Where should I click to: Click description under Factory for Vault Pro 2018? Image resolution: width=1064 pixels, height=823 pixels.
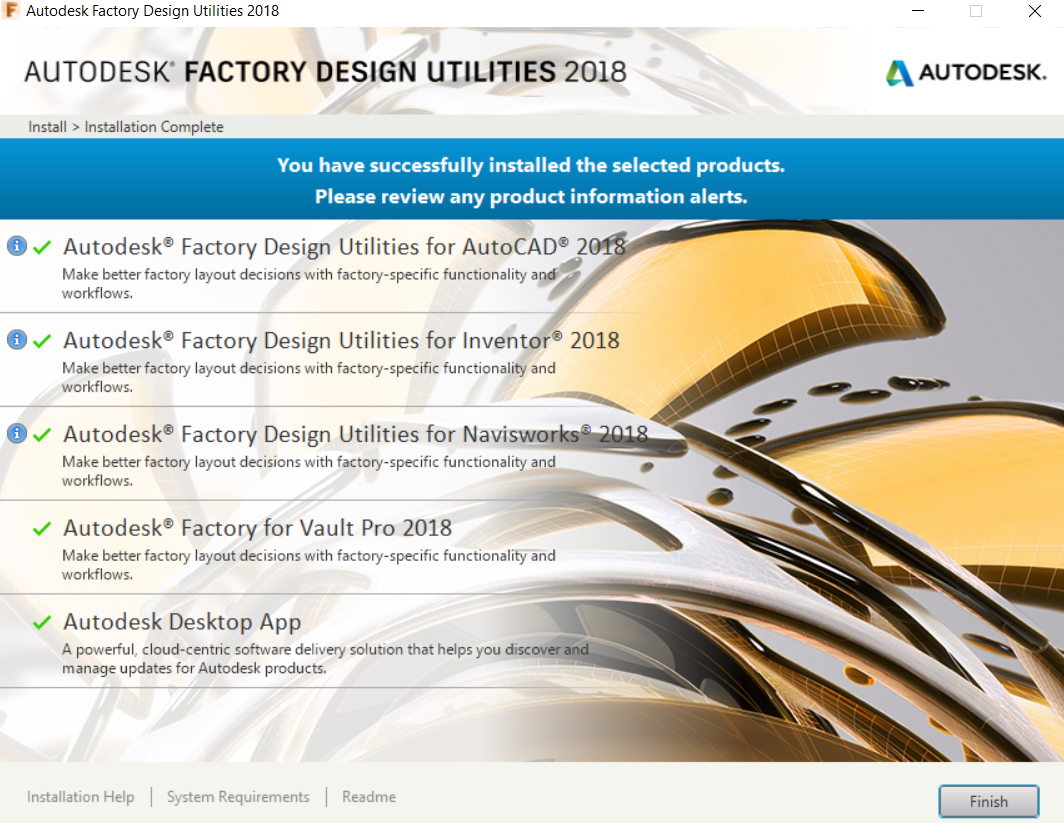point(309,564)
